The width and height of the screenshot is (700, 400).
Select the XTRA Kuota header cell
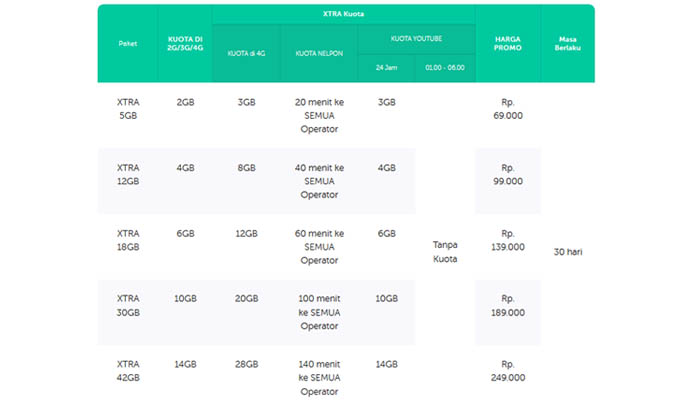[343, 15]
